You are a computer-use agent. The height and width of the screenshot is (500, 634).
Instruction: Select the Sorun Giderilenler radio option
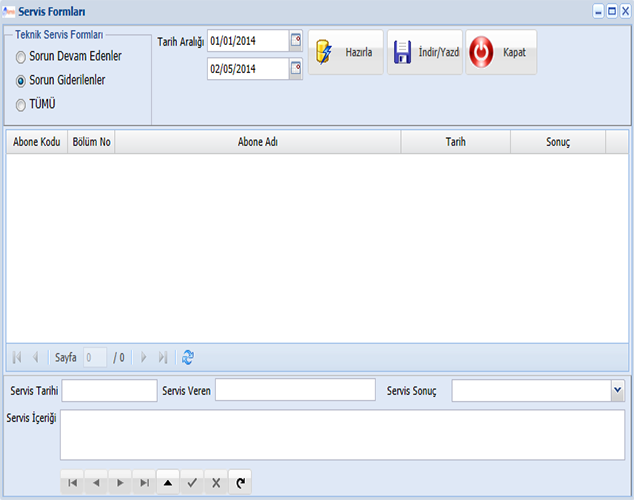pos(21,81)
